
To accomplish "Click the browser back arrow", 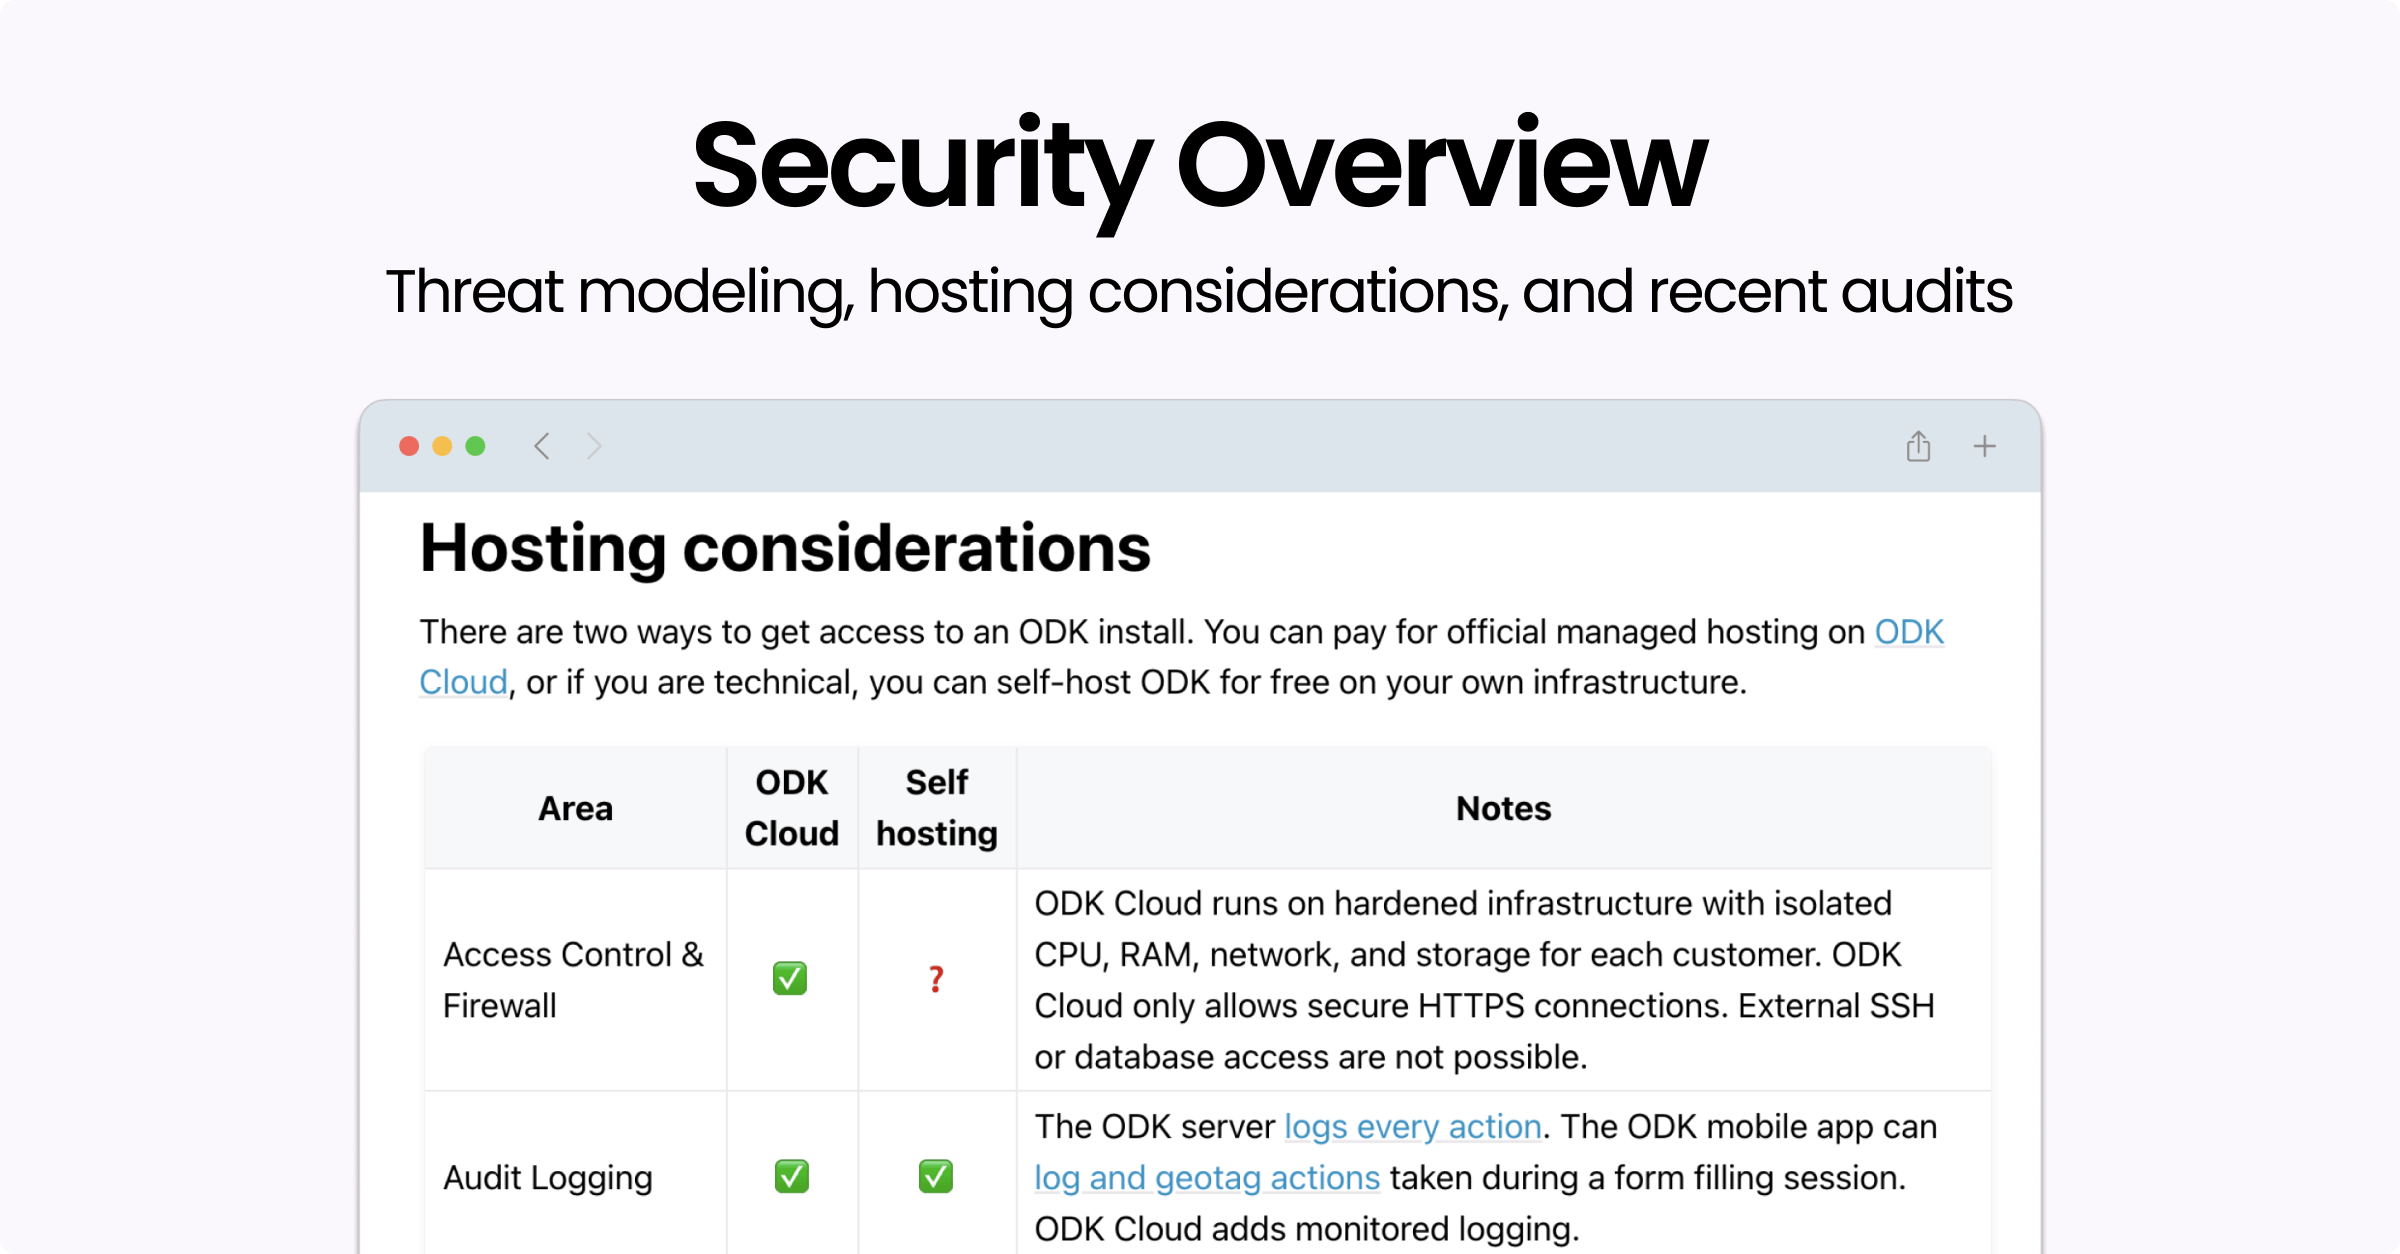I will point(542,446).
